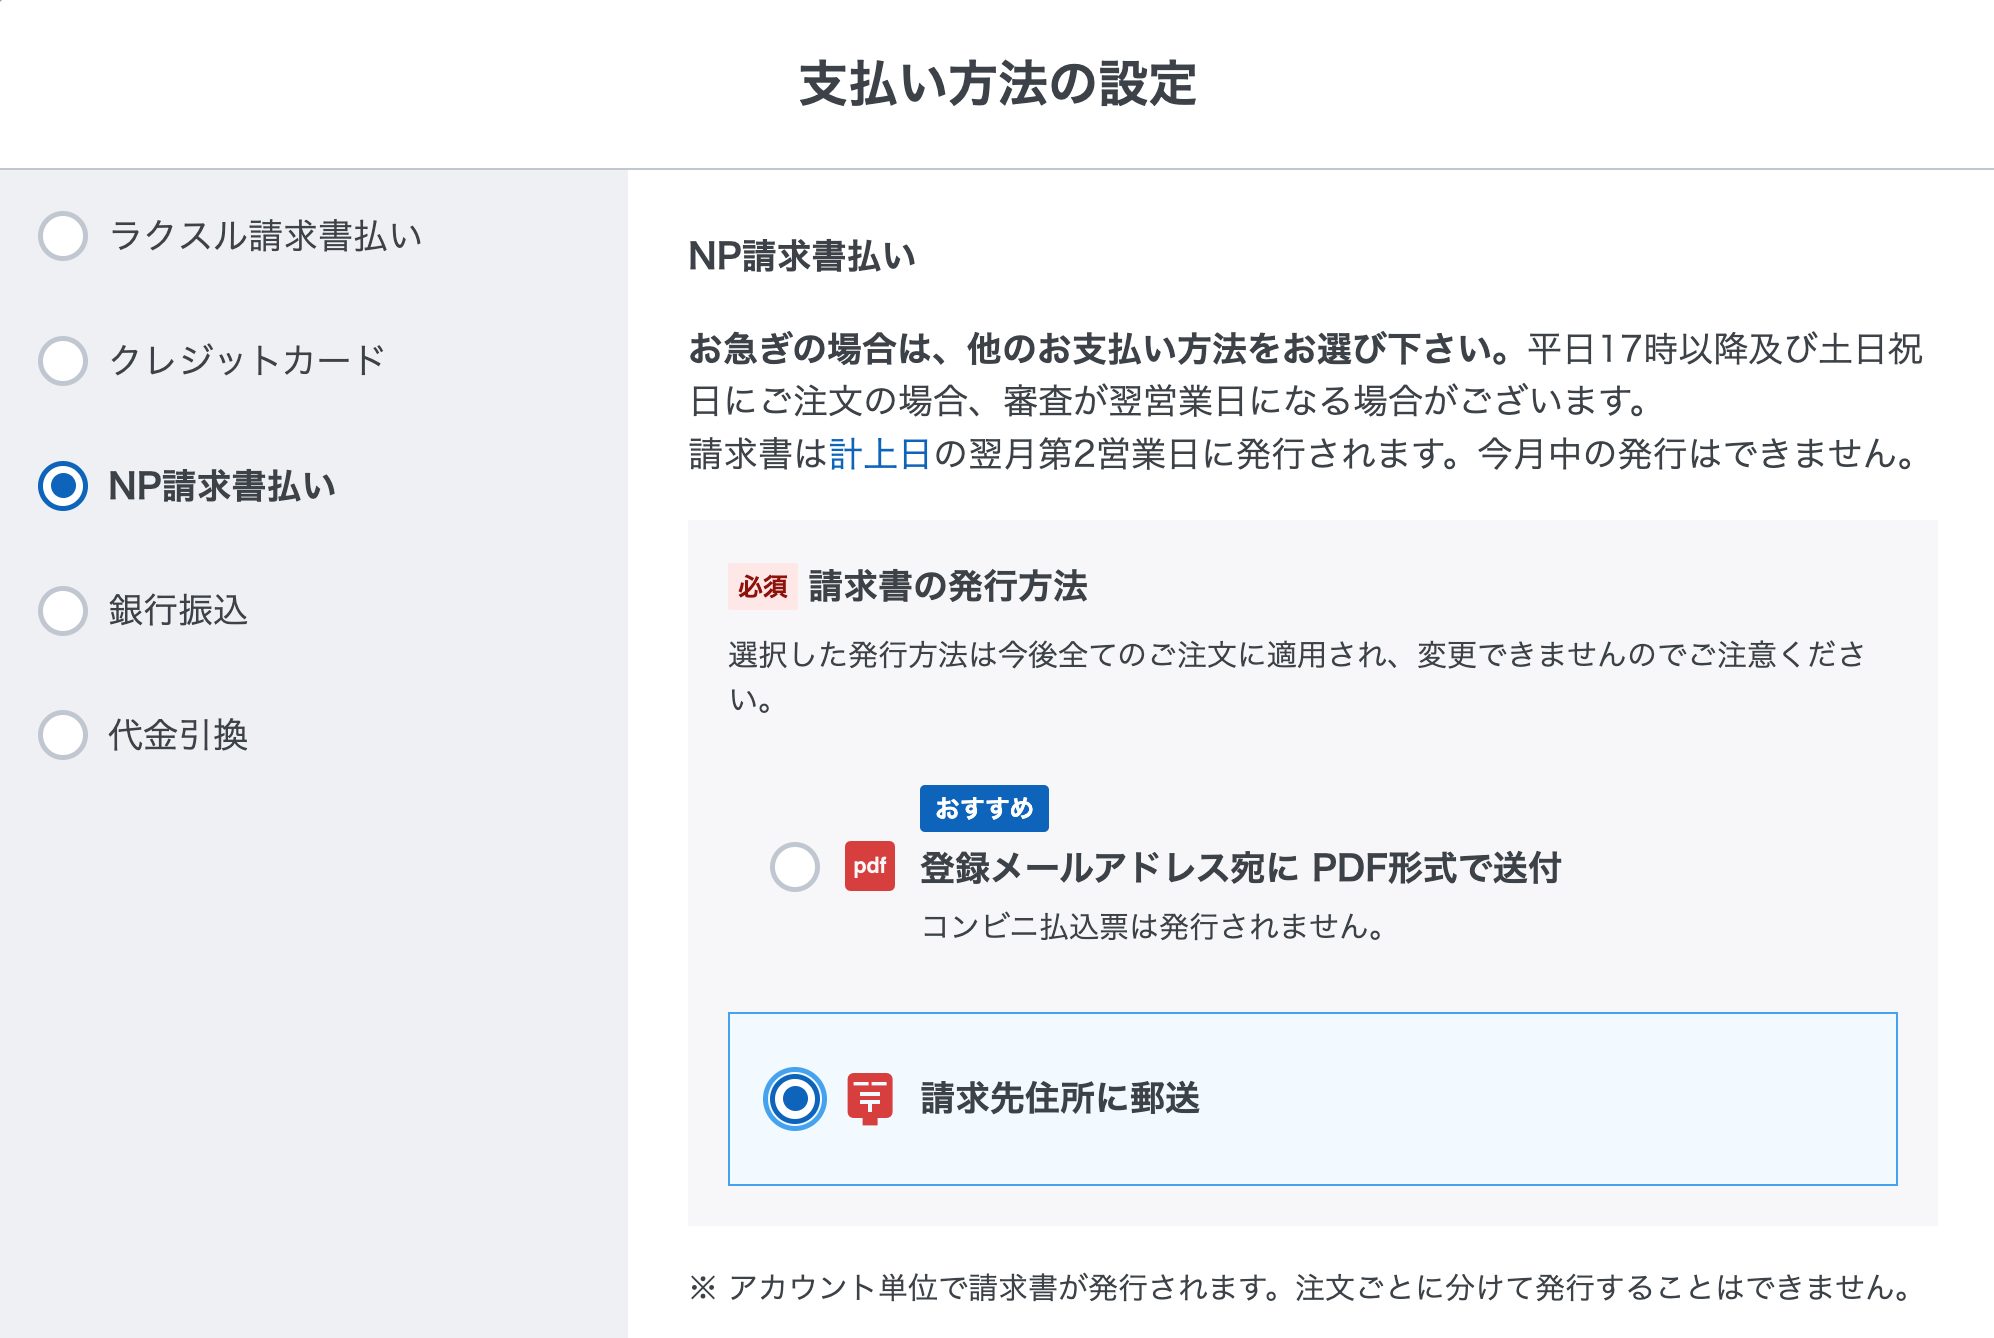Choose PDF形式で送付 radio option

(795, 866)
